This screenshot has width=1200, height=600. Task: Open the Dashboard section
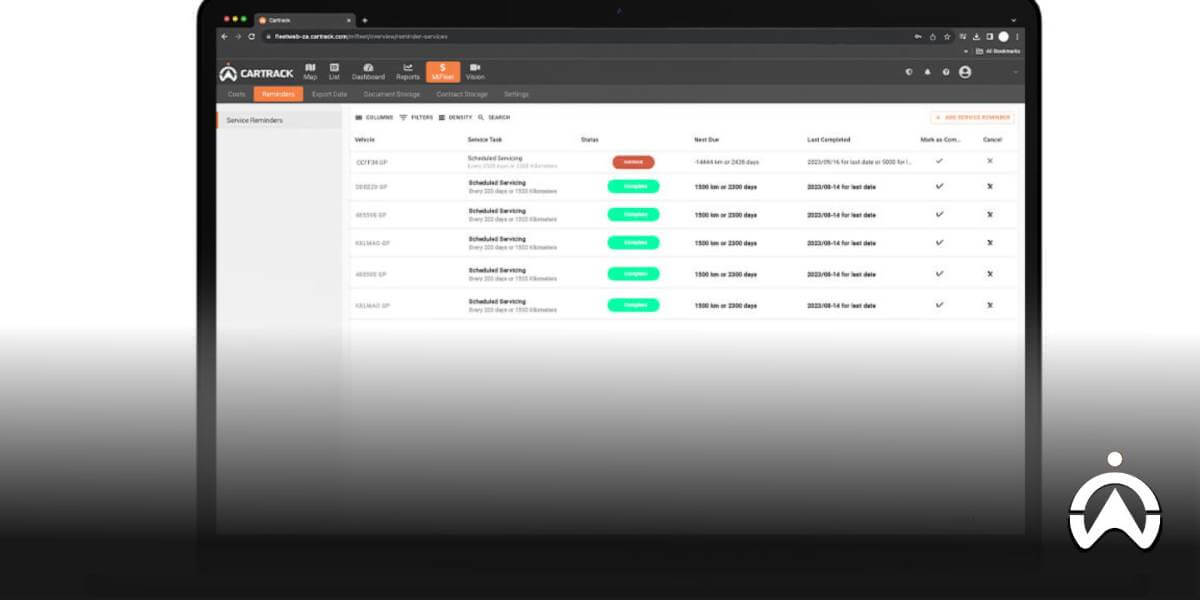tap(368, 72)
